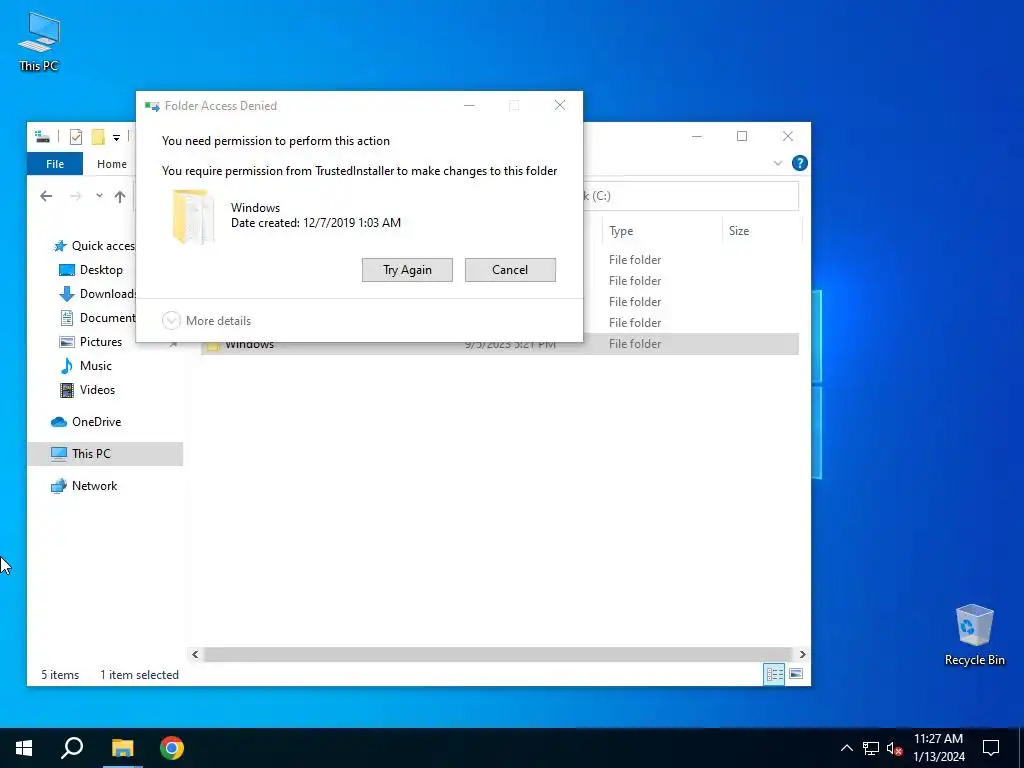The image size is (1024, 768).
Task: Expand More details in the dialog
Action: coord(206,321)
